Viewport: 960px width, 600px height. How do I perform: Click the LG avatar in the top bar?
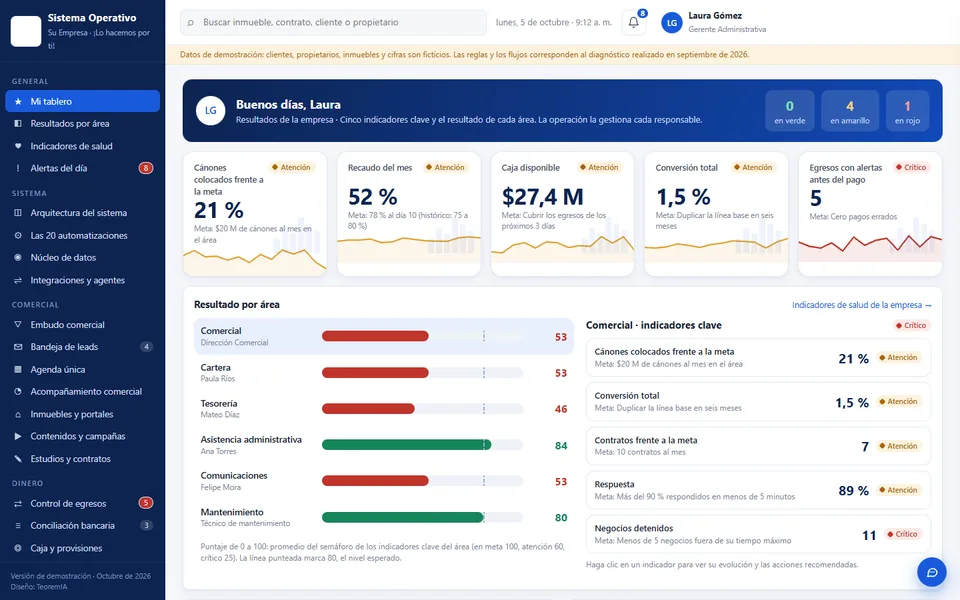point(672,23)
